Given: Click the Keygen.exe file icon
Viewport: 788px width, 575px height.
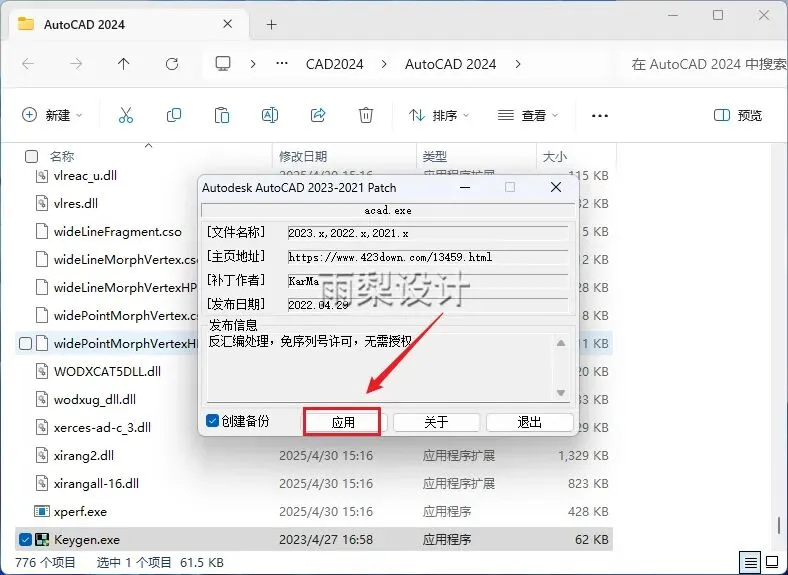Looking at the screenshot, I should [42, 539].
